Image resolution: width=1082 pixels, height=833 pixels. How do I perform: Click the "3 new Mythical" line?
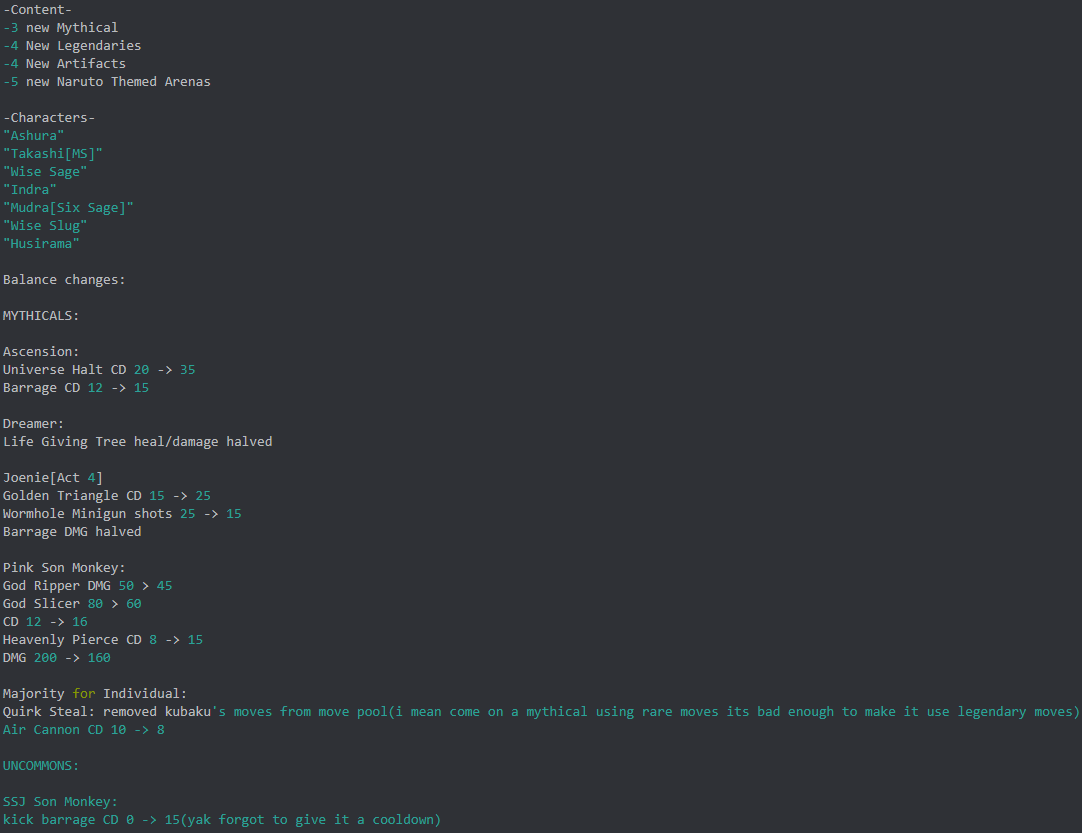pyautogui.click(x=61, y=28)
